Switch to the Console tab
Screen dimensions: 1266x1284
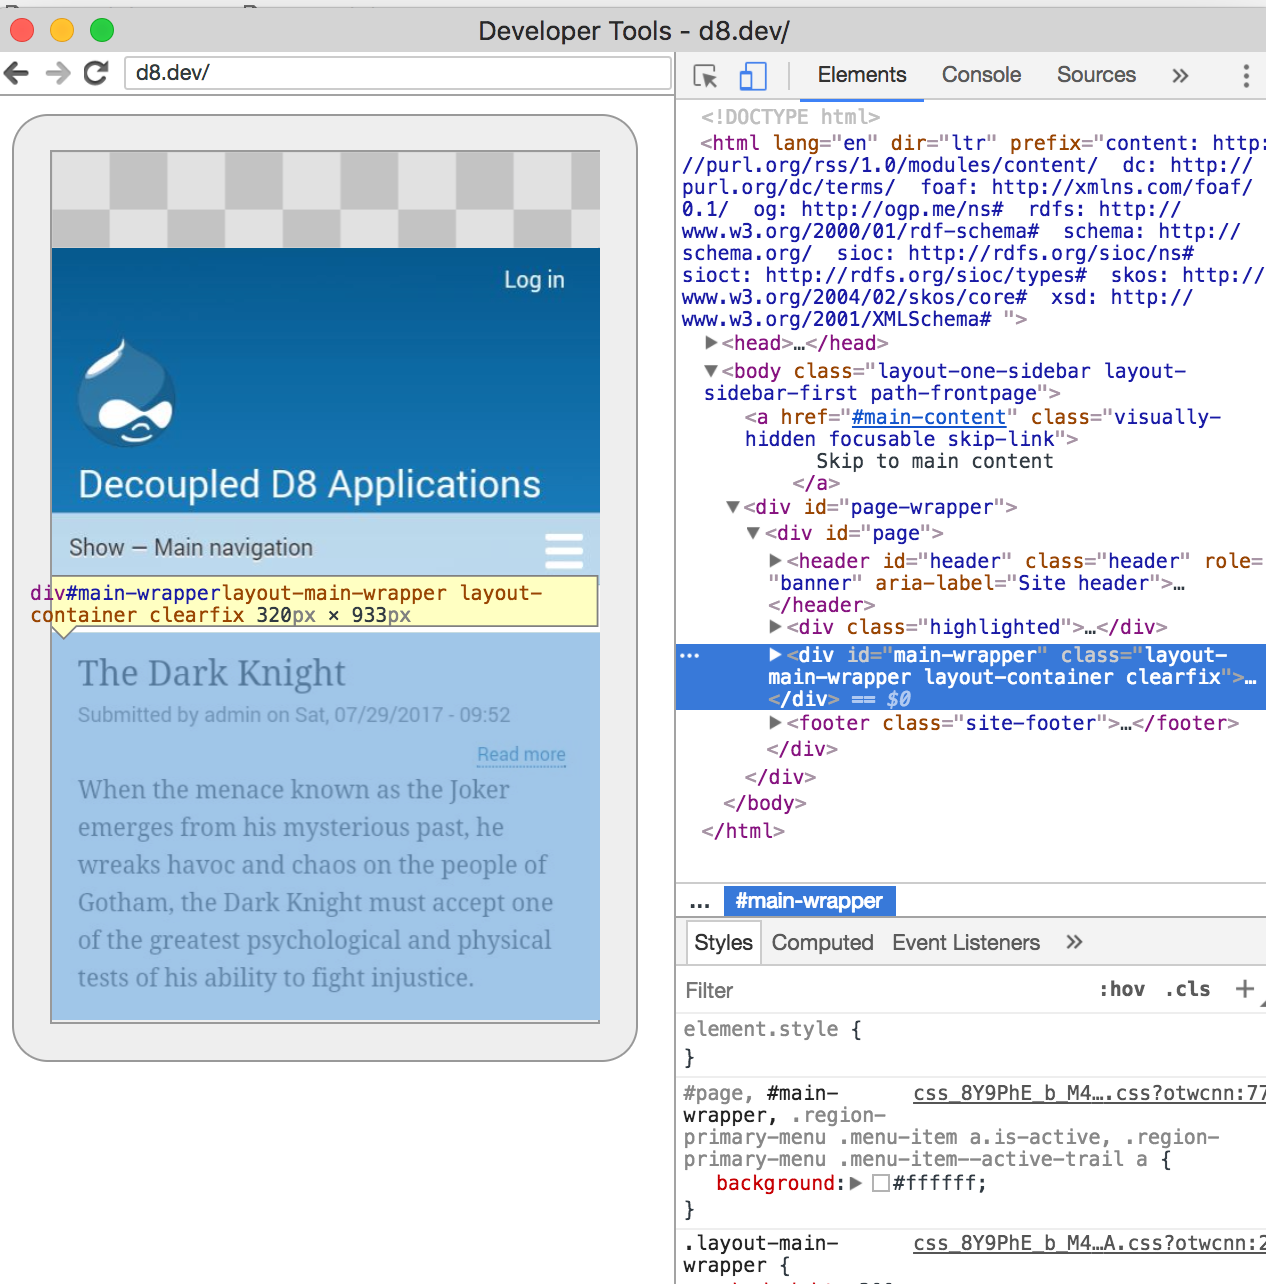click(981, 75)
